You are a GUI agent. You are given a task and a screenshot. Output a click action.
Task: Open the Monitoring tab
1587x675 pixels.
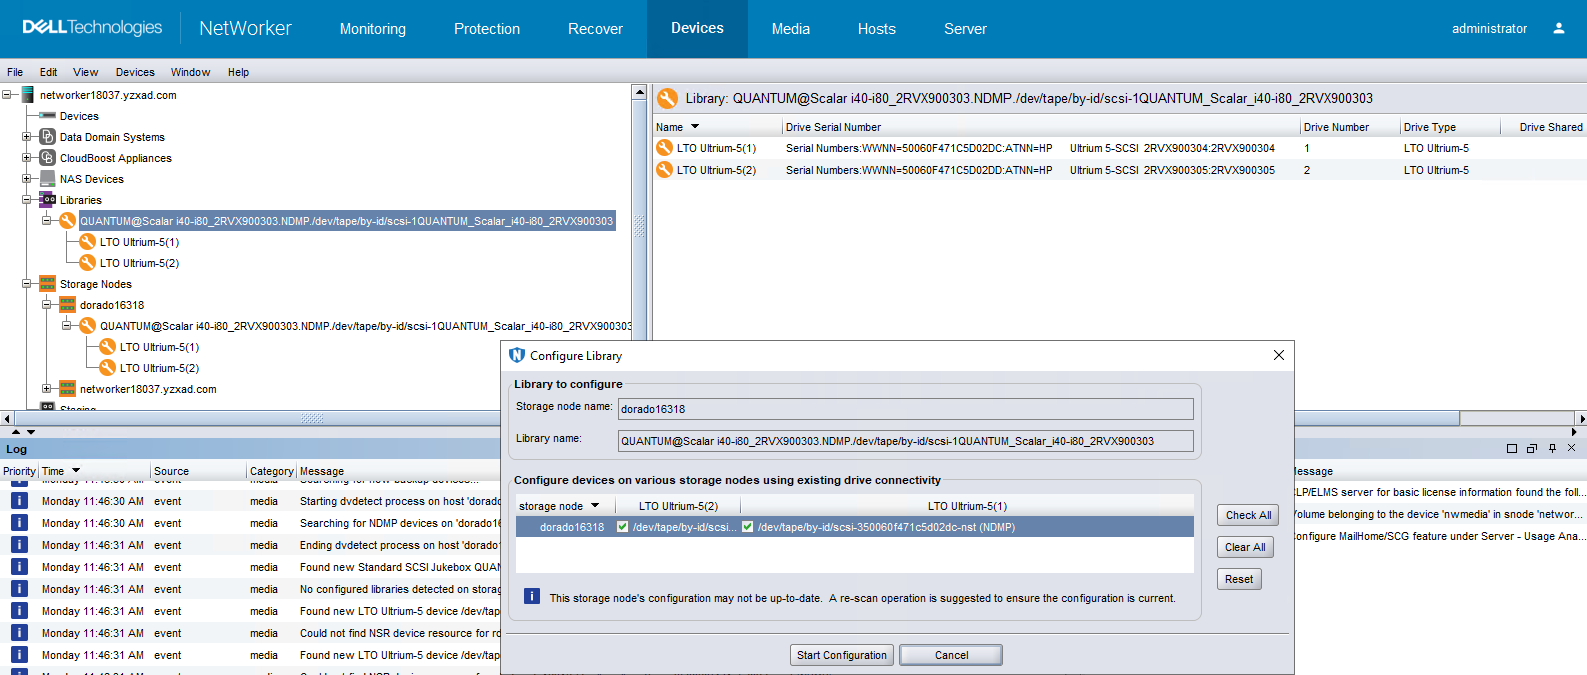(x=373, y=29)
